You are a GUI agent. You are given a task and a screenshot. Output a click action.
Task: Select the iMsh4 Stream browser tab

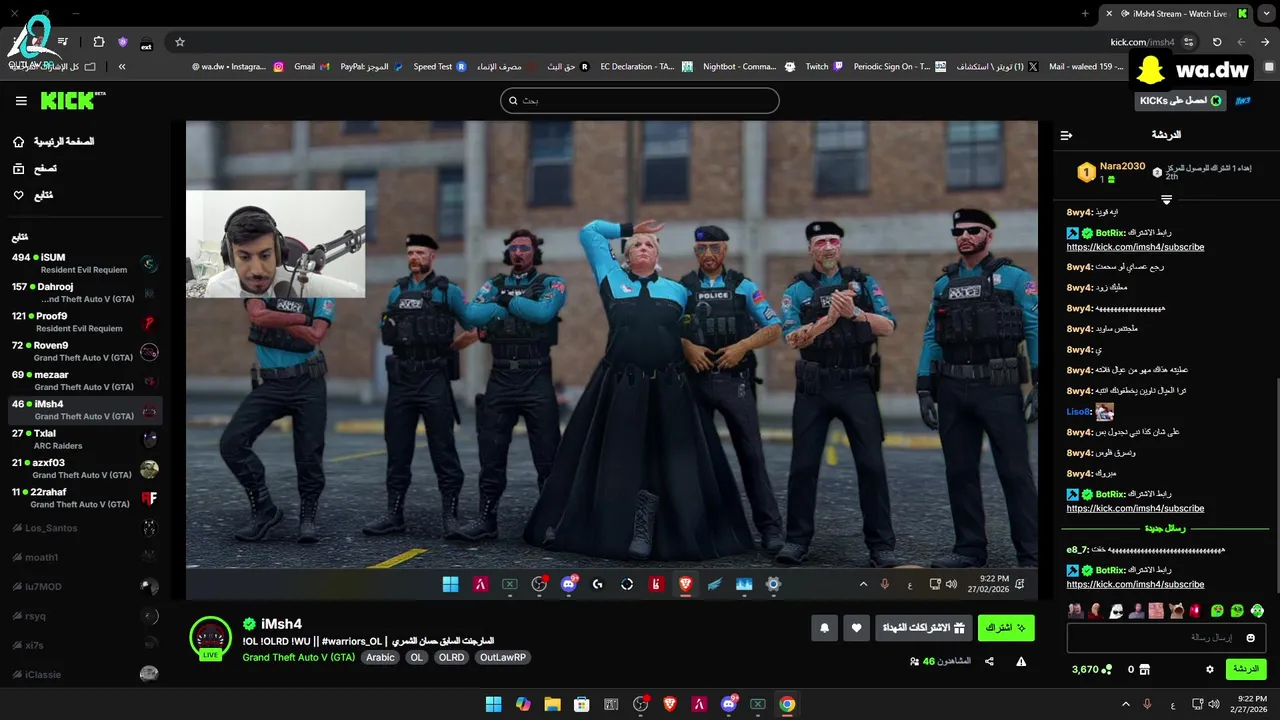[1176, 13]
